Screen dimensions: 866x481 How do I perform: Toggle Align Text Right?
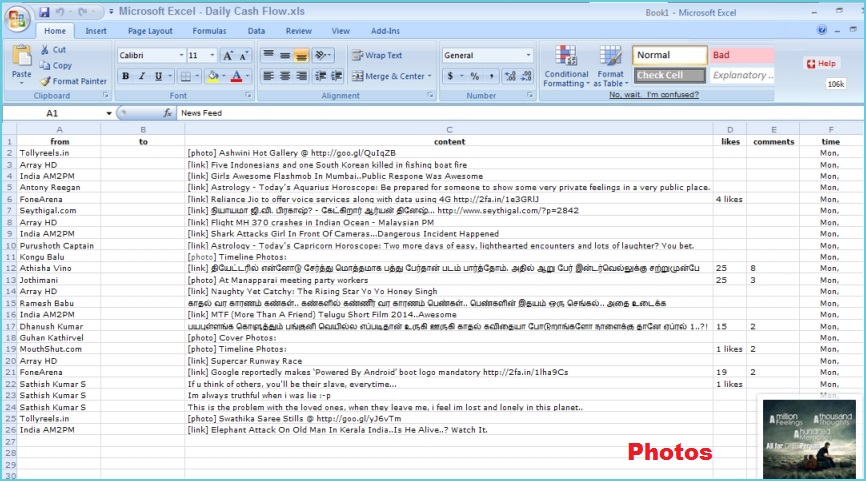click(x=301, y=76)
